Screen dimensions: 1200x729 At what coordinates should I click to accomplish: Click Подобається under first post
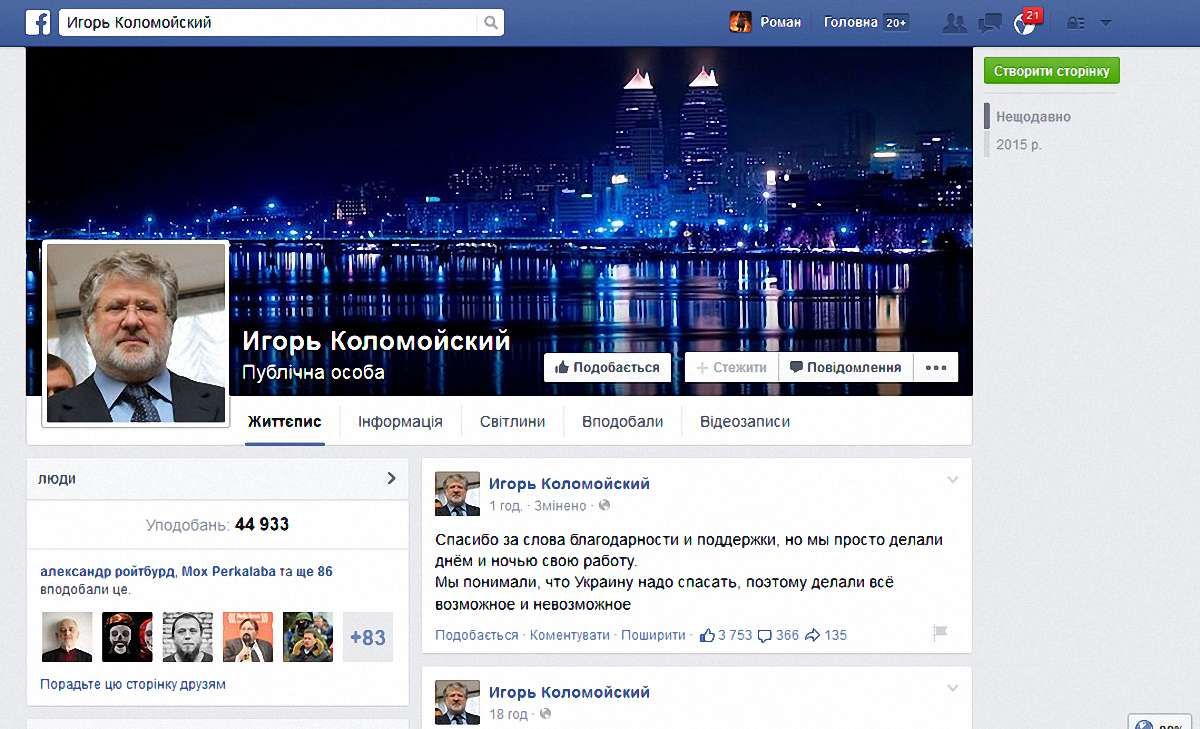[x=477, y=635]
